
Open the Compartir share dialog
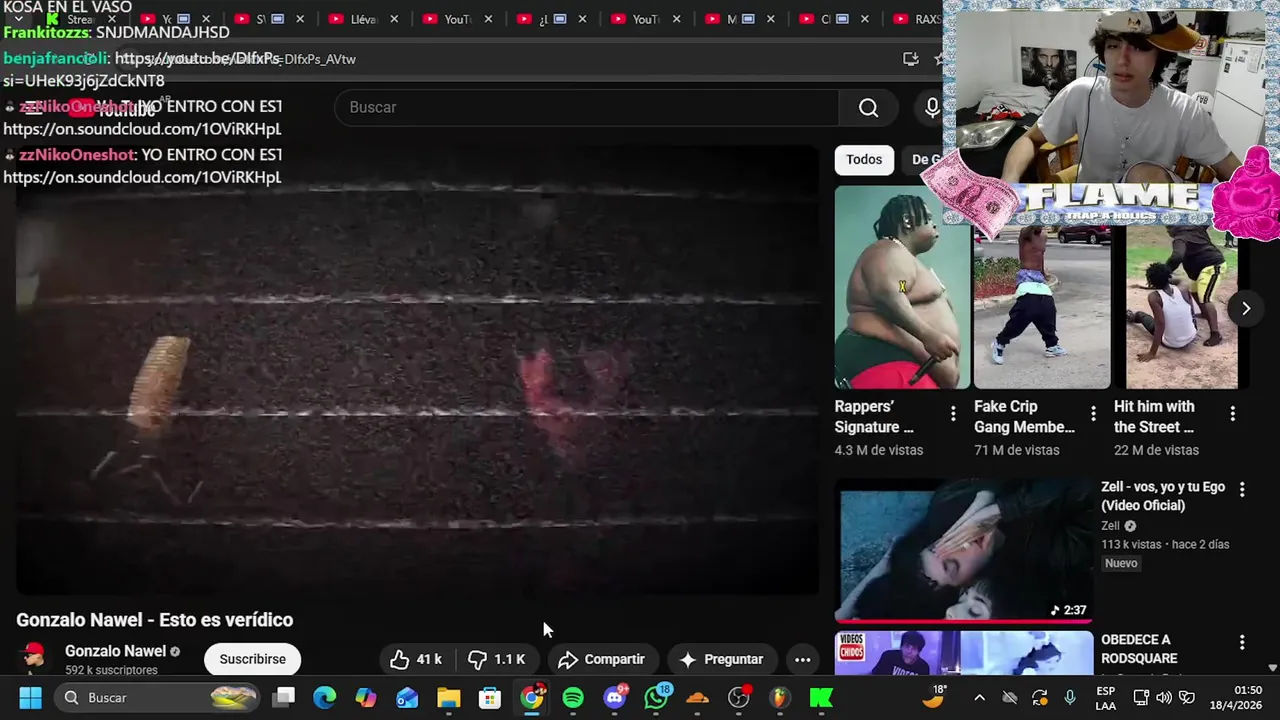point(601,659)
